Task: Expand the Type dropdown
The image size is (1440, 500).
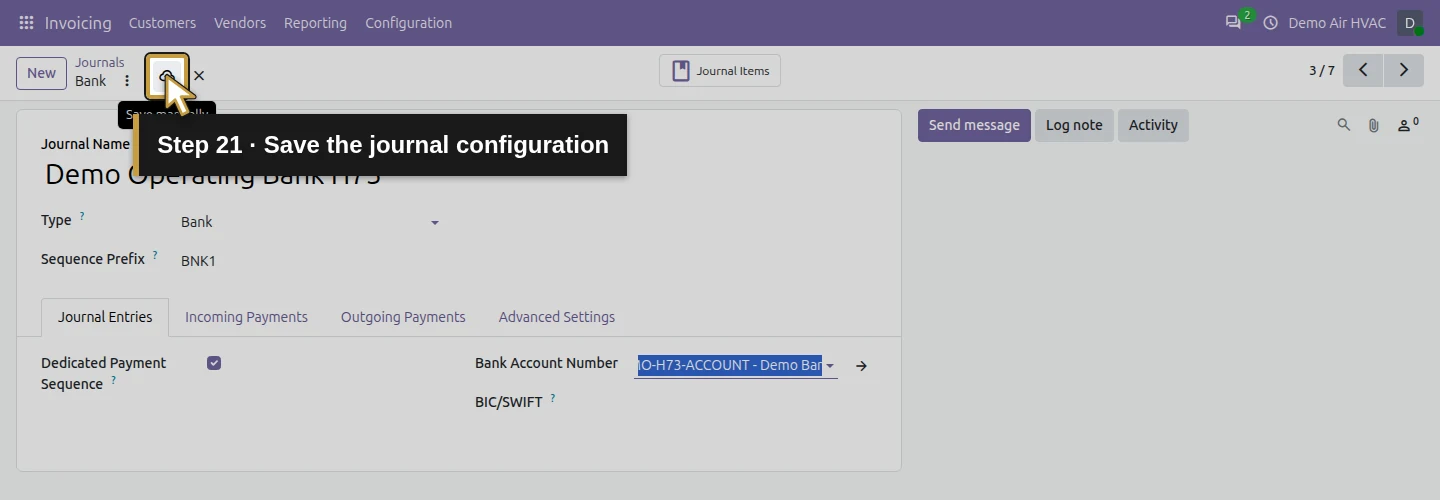Action: (x=435, y=222)
